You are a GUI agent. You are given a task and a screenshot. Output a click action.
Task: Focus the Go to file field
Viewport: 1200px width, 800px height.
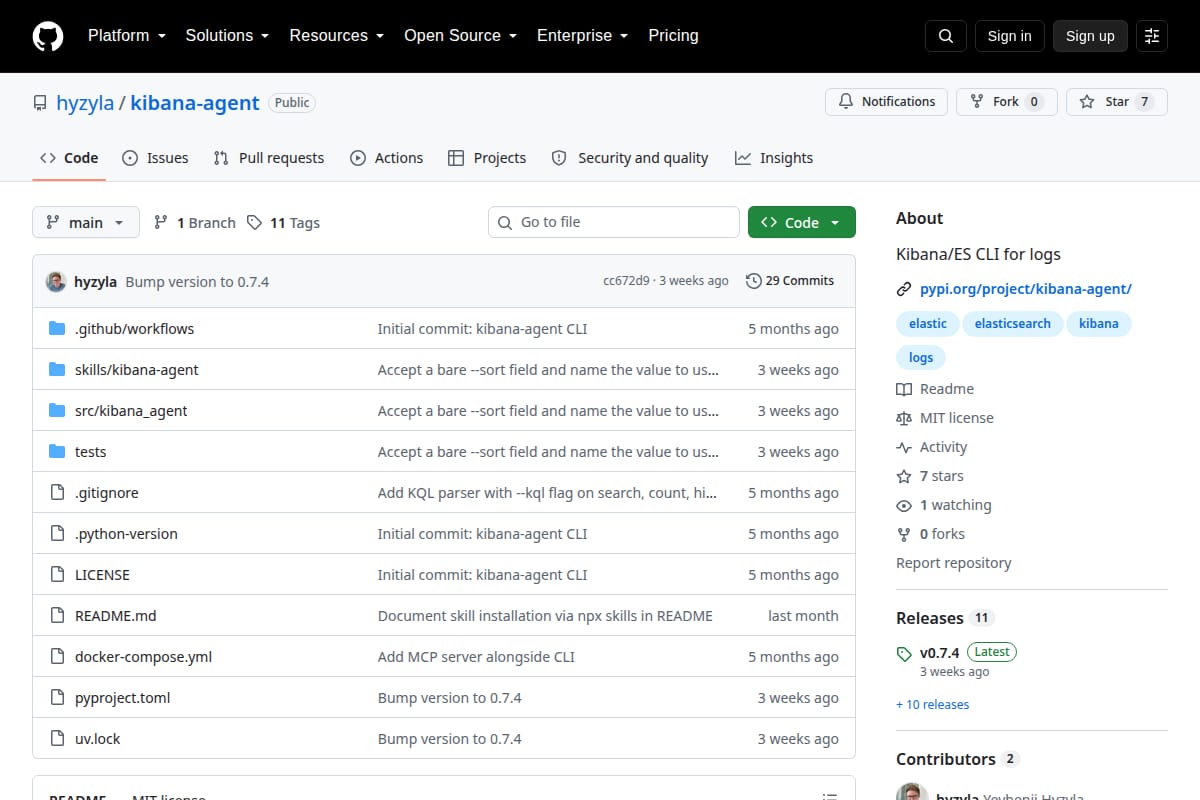click(x=614, y=222)
